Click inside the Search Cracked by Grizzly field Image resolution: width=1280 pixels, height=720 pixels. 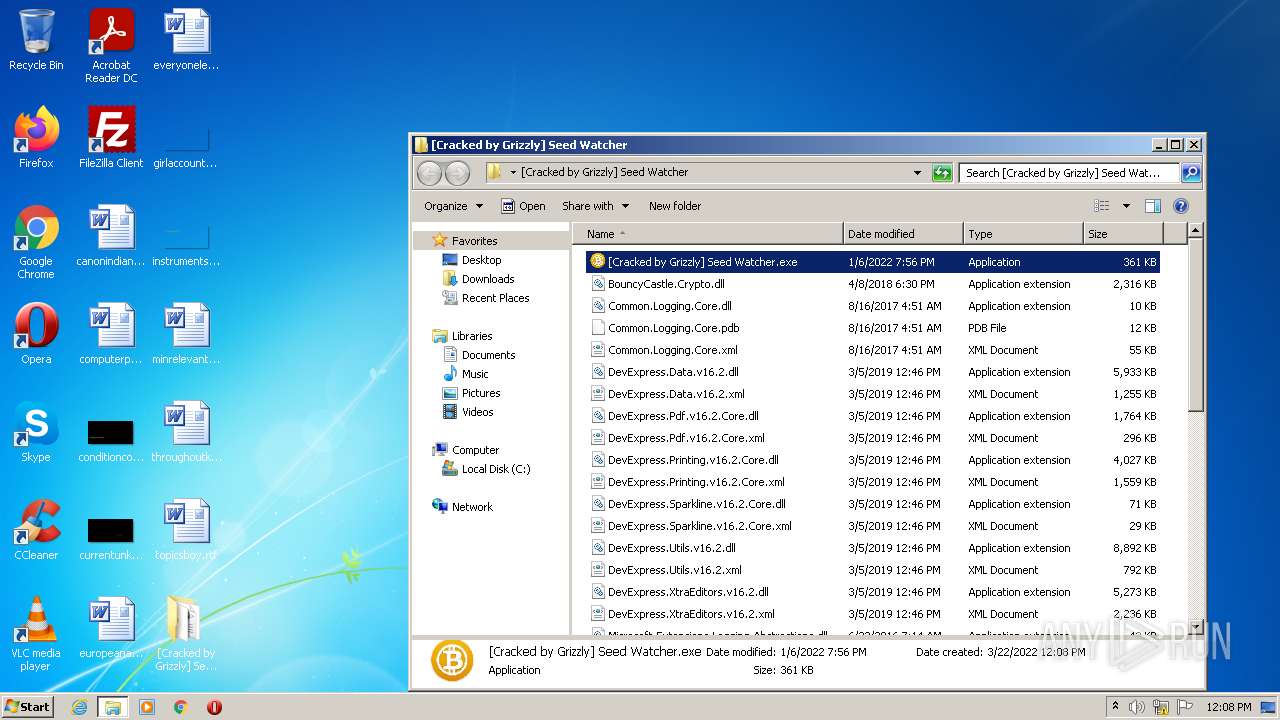(1069, 173)
